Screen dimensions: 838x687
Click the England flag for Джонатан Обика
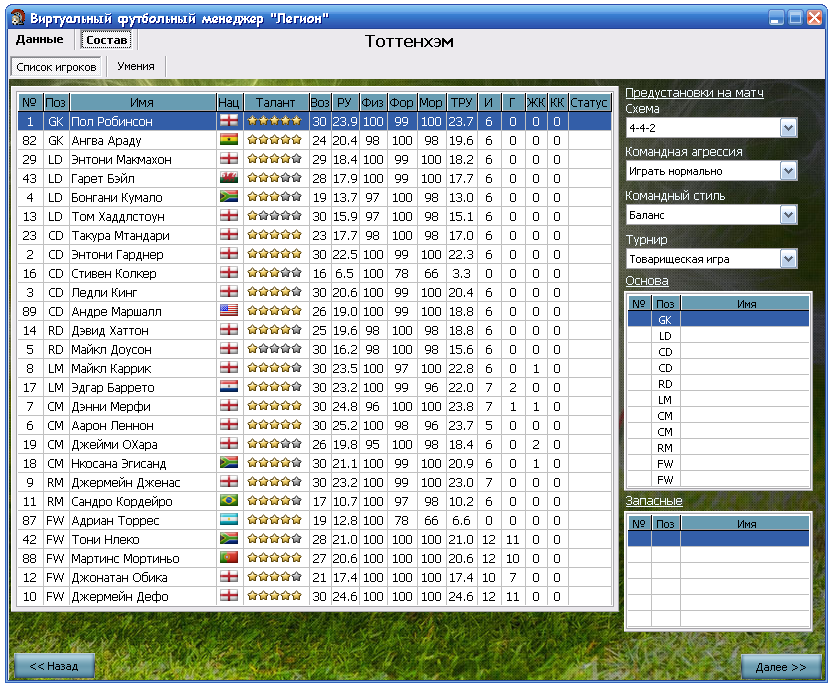229,576
